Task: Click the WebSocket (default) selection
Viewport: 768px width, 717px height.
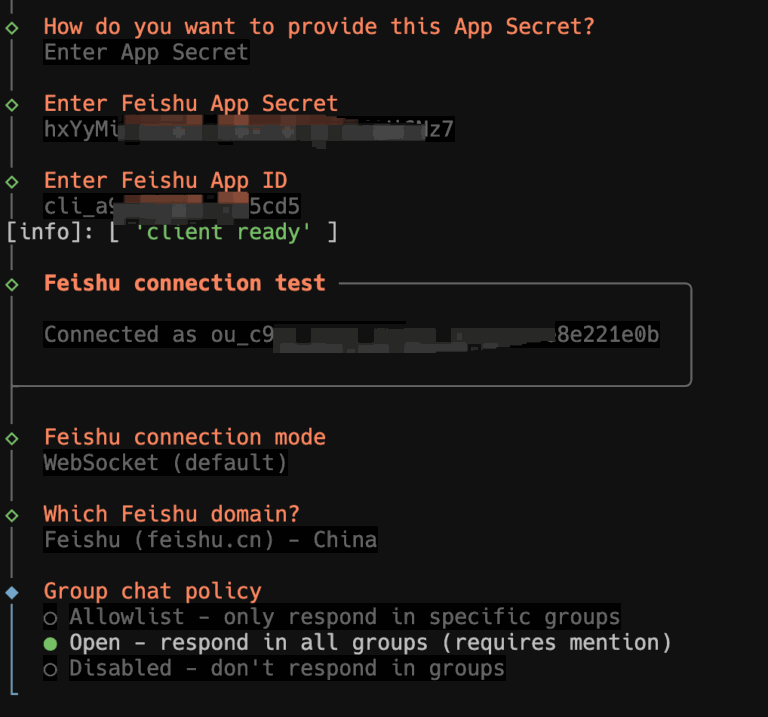Action: tap(165, 463)
